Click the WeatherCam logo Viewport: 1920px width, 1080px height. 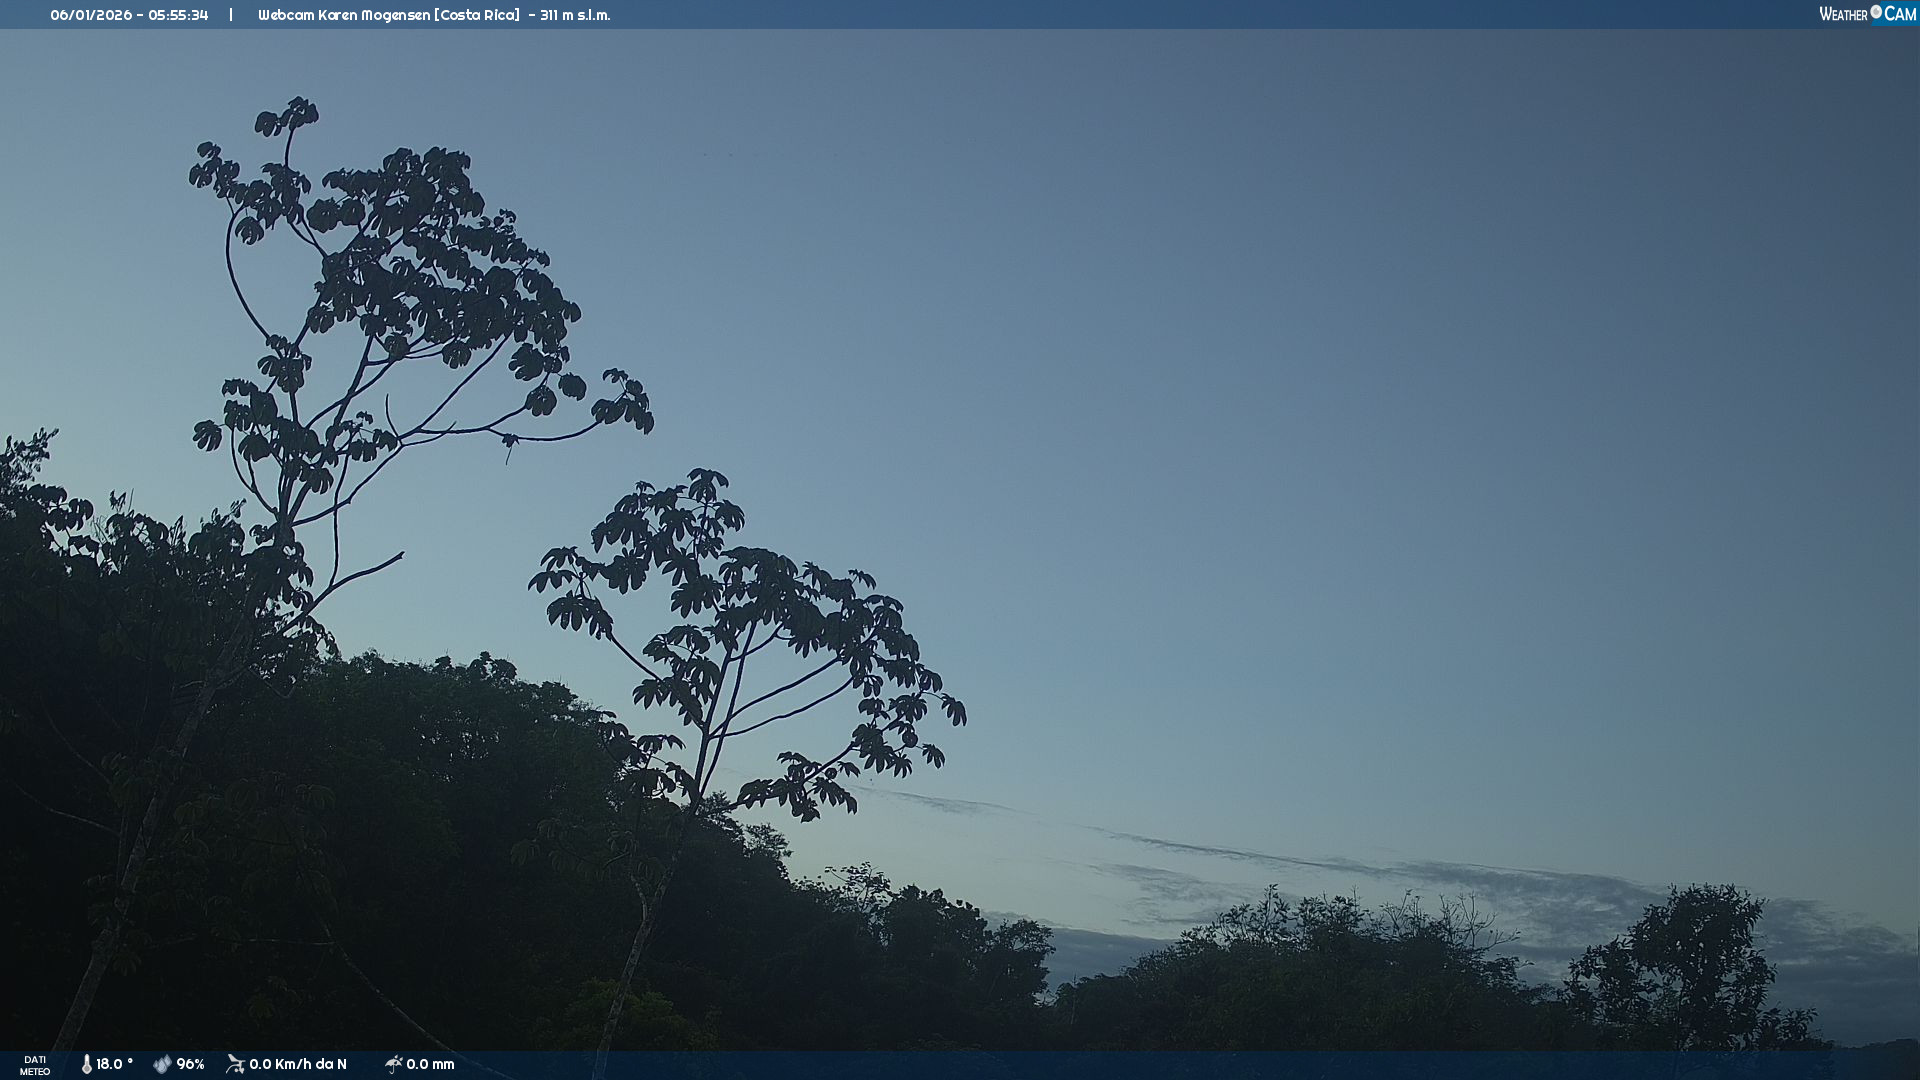(1866, 14)
